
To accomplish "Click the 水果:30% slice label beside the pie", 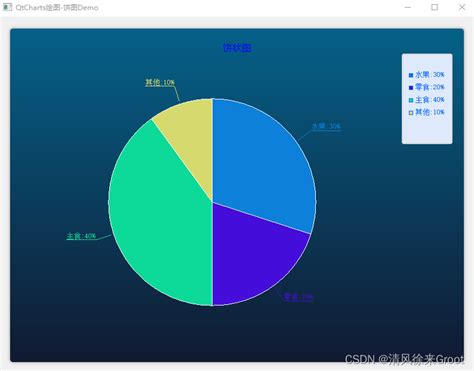I will coord(326,126).
